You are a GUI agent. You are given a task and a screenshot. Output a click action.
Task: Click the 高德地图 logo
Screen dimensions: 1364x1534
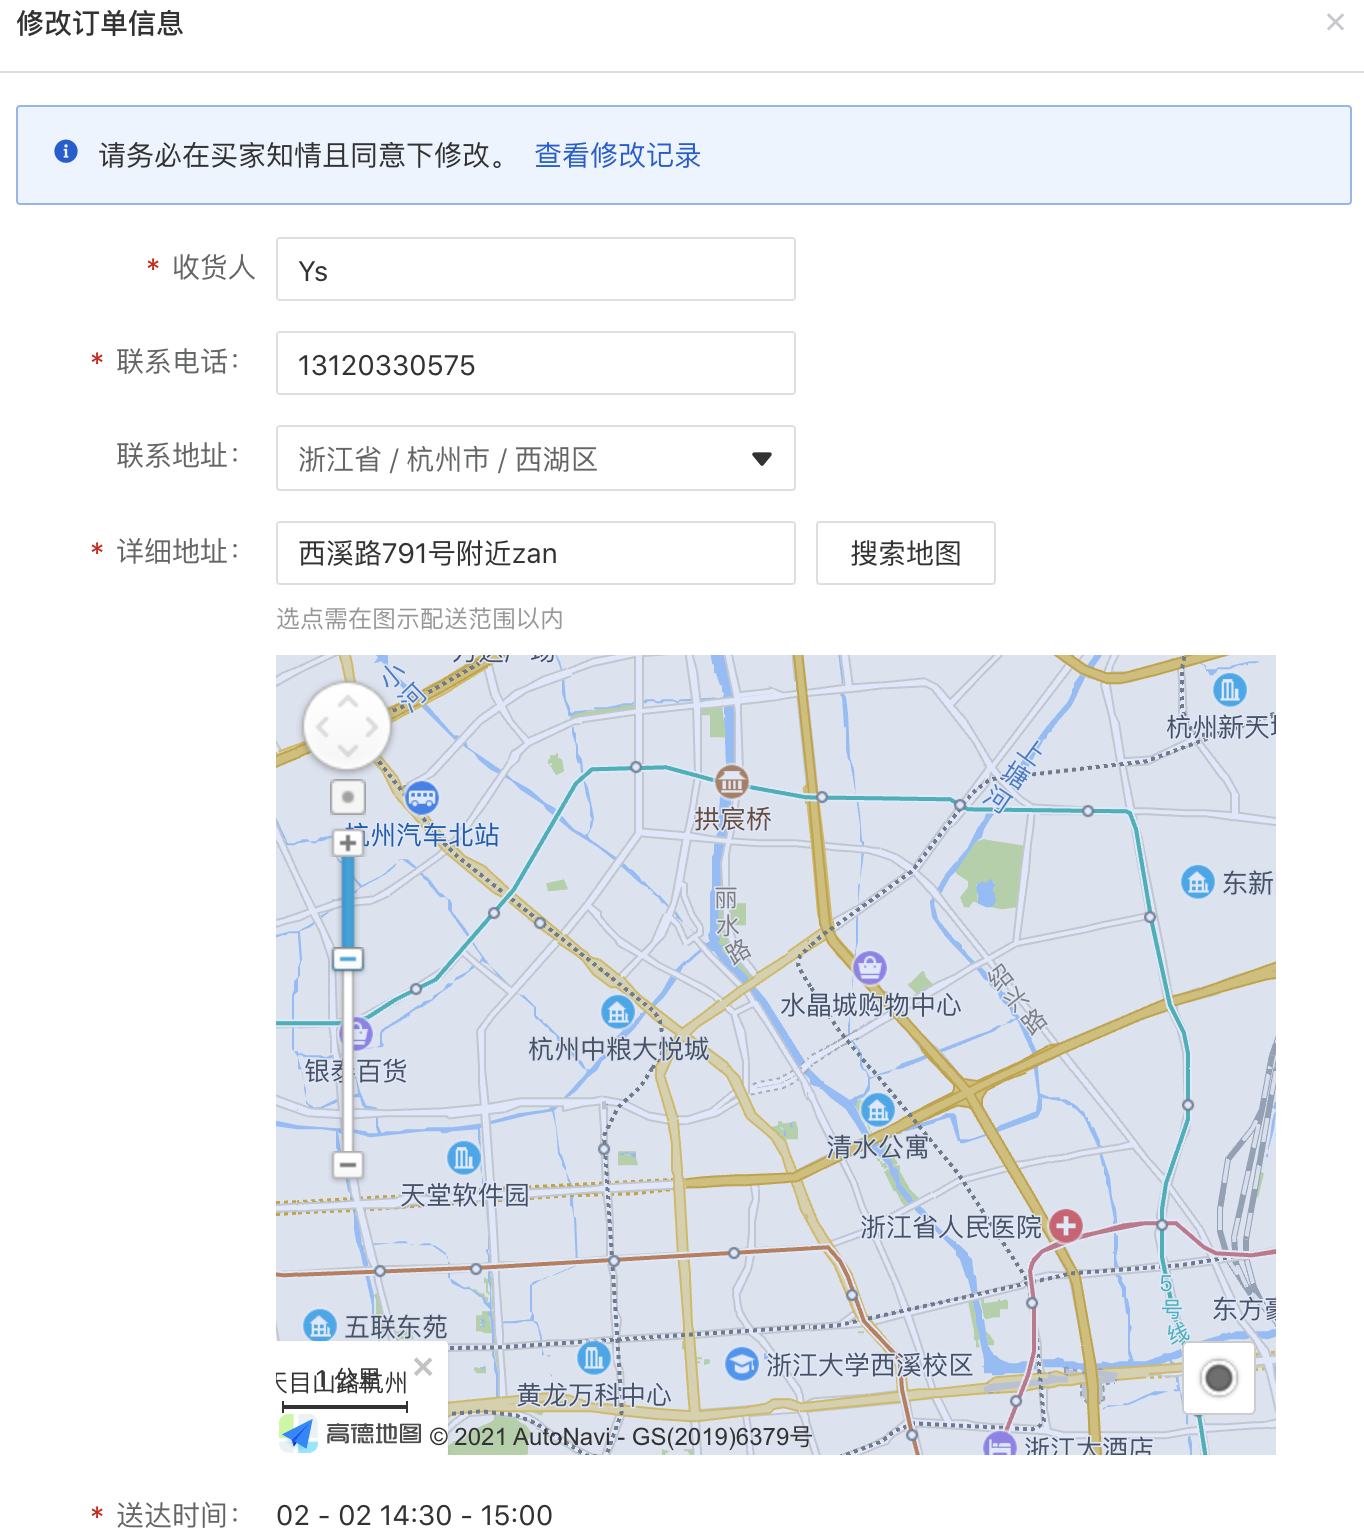coord(351,1434)
